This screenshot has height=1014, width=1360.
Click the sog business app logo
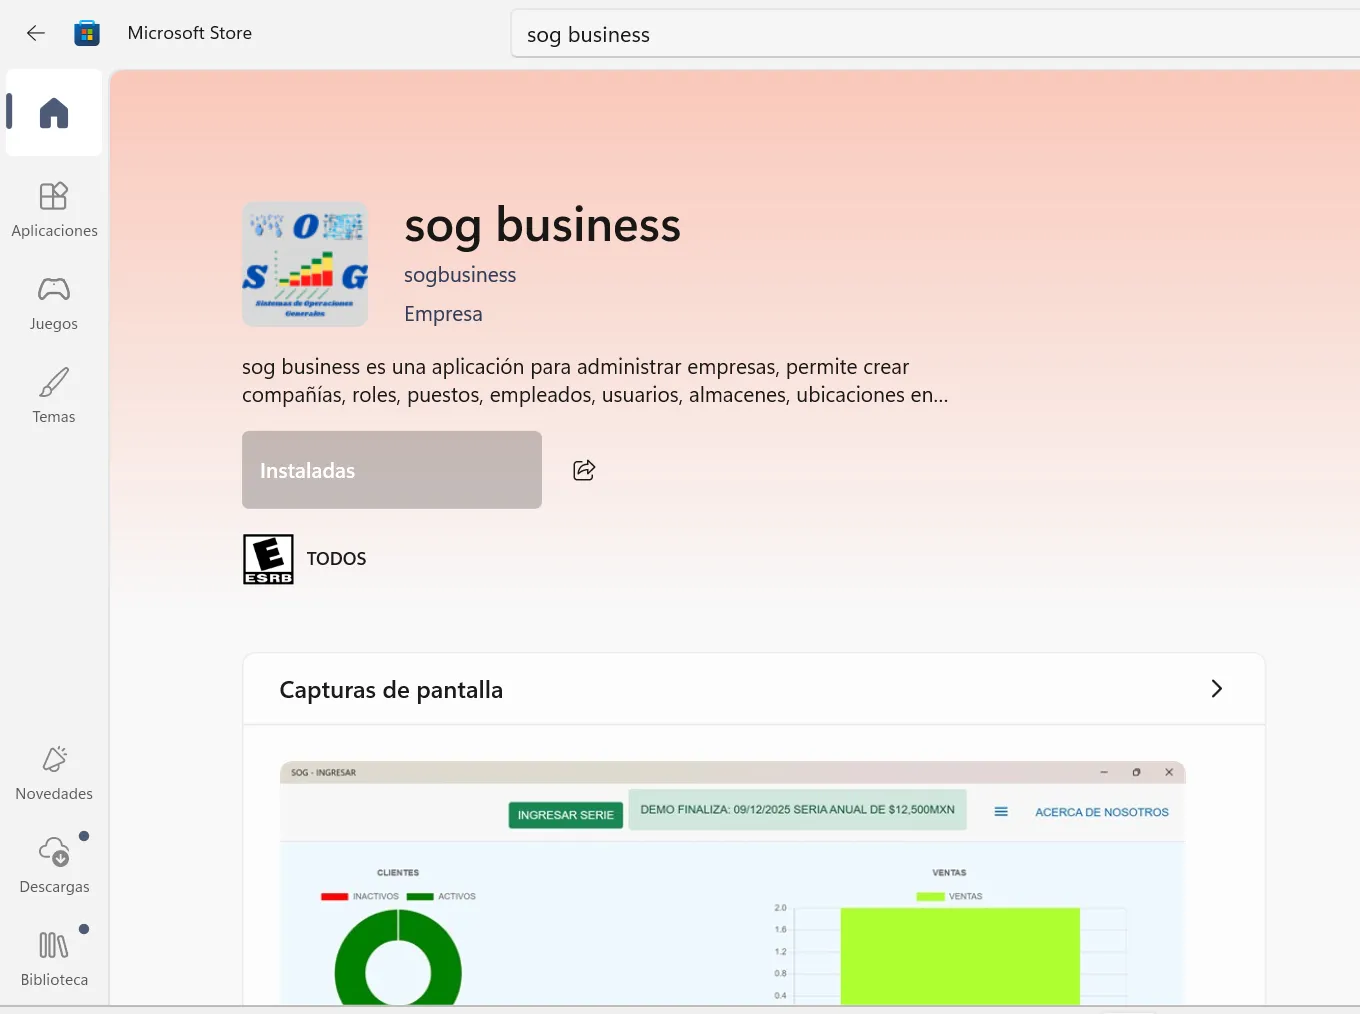coord(305,265)
